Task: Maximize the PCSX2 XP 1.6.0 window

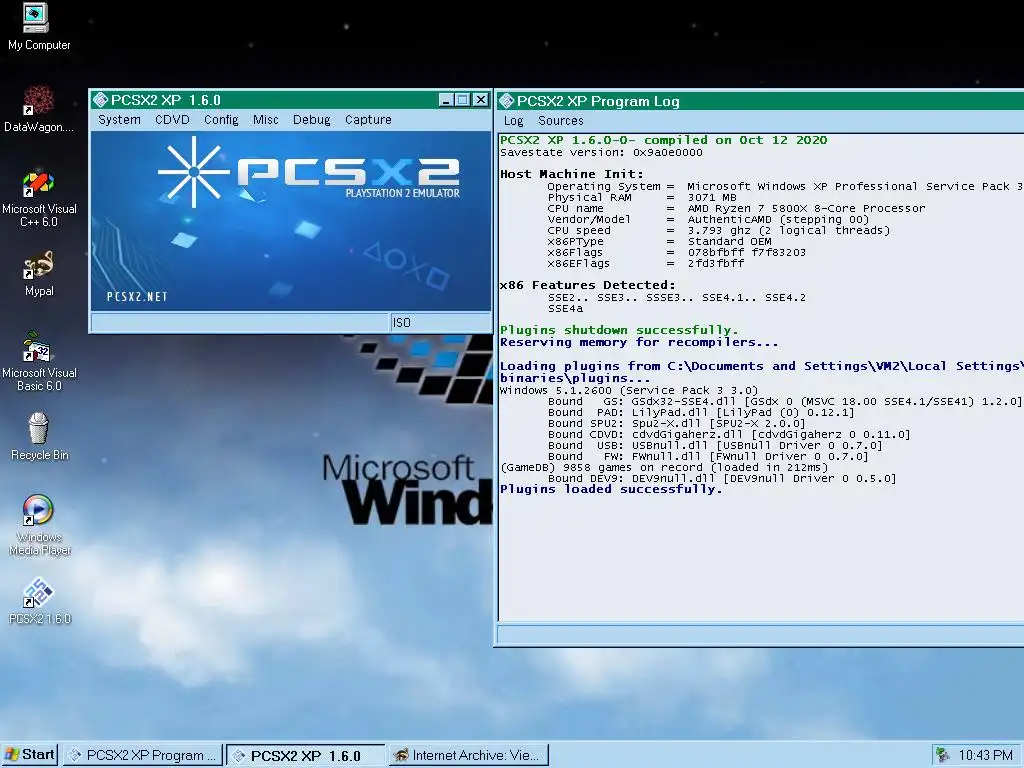Action: point(463,100)
